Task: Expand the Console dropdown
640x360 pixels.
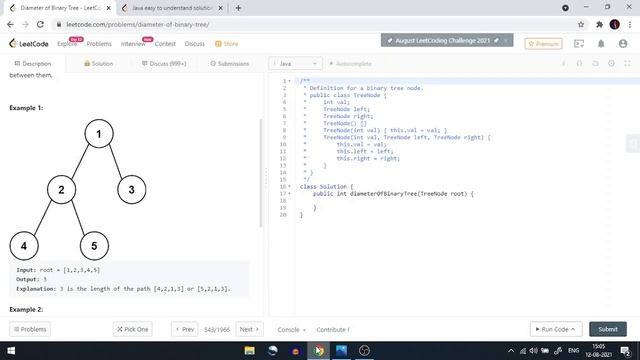Action: point(291,330)
